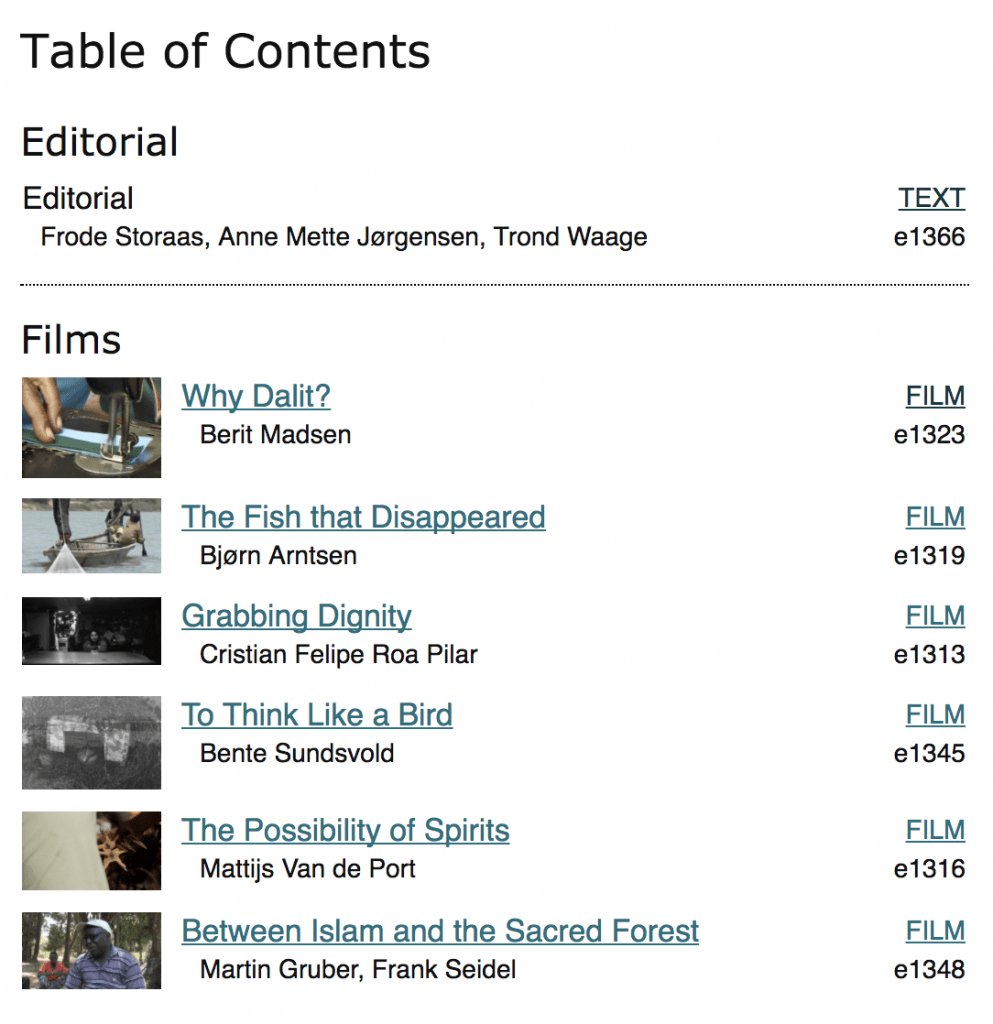Screen dimensions: 993x1024
Task: Select the dark Grabbing Dignity thumbnail
Action: coord(91,631)
